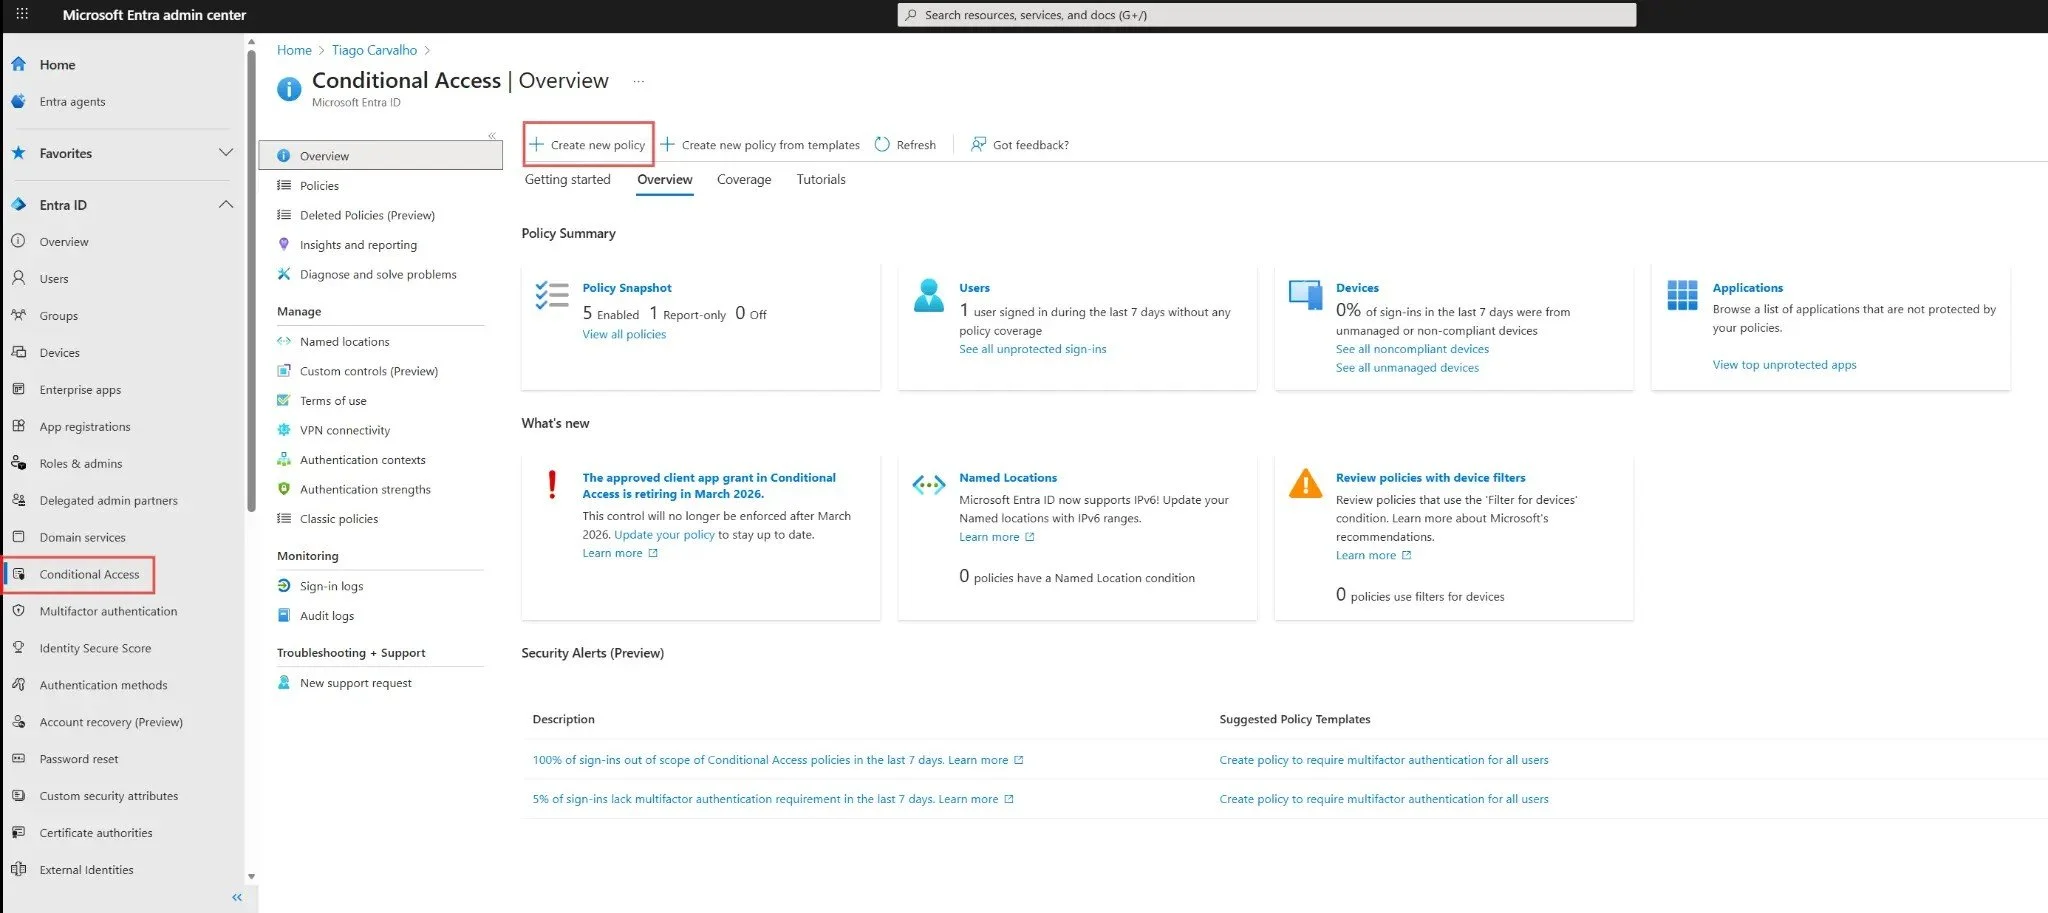
Task: Click the ellipsis next to page title
Action: [639, 81]
